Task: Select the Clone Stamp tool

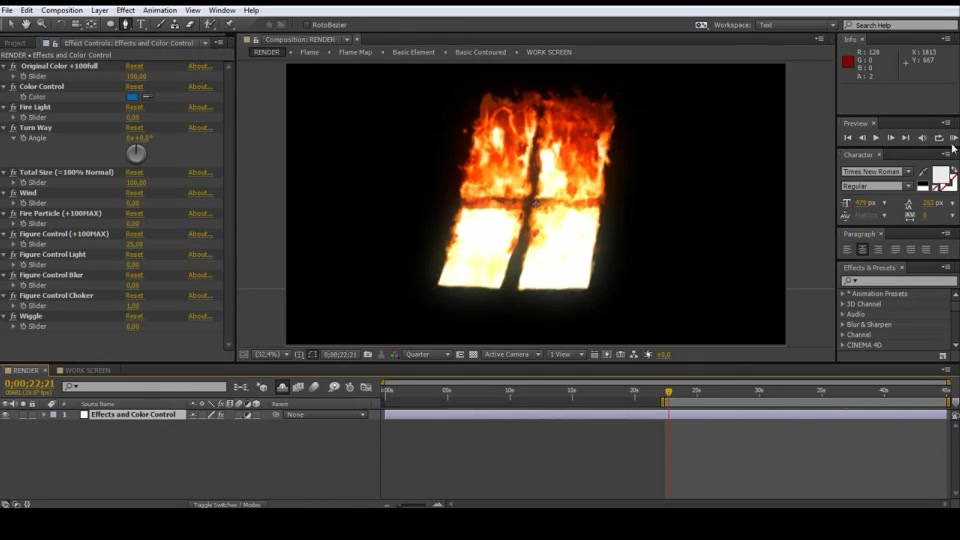Action: coord(175,24)
